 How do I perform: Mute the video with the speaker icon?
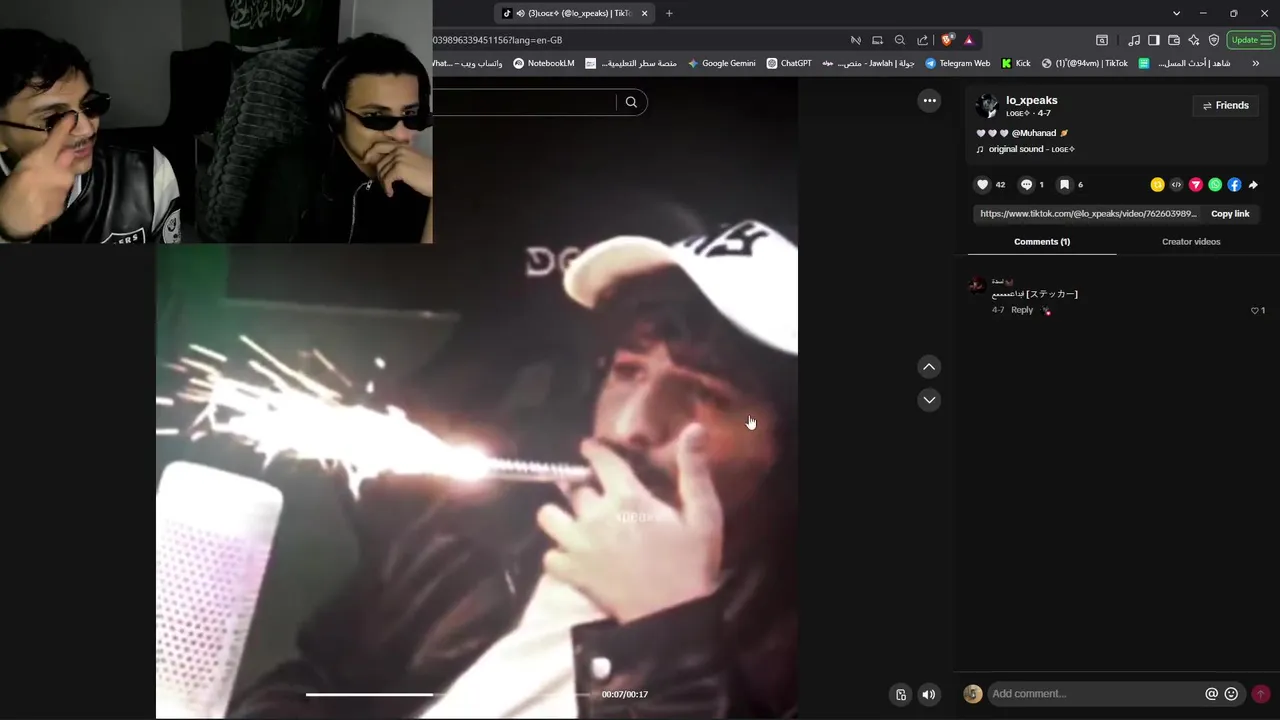929,695
